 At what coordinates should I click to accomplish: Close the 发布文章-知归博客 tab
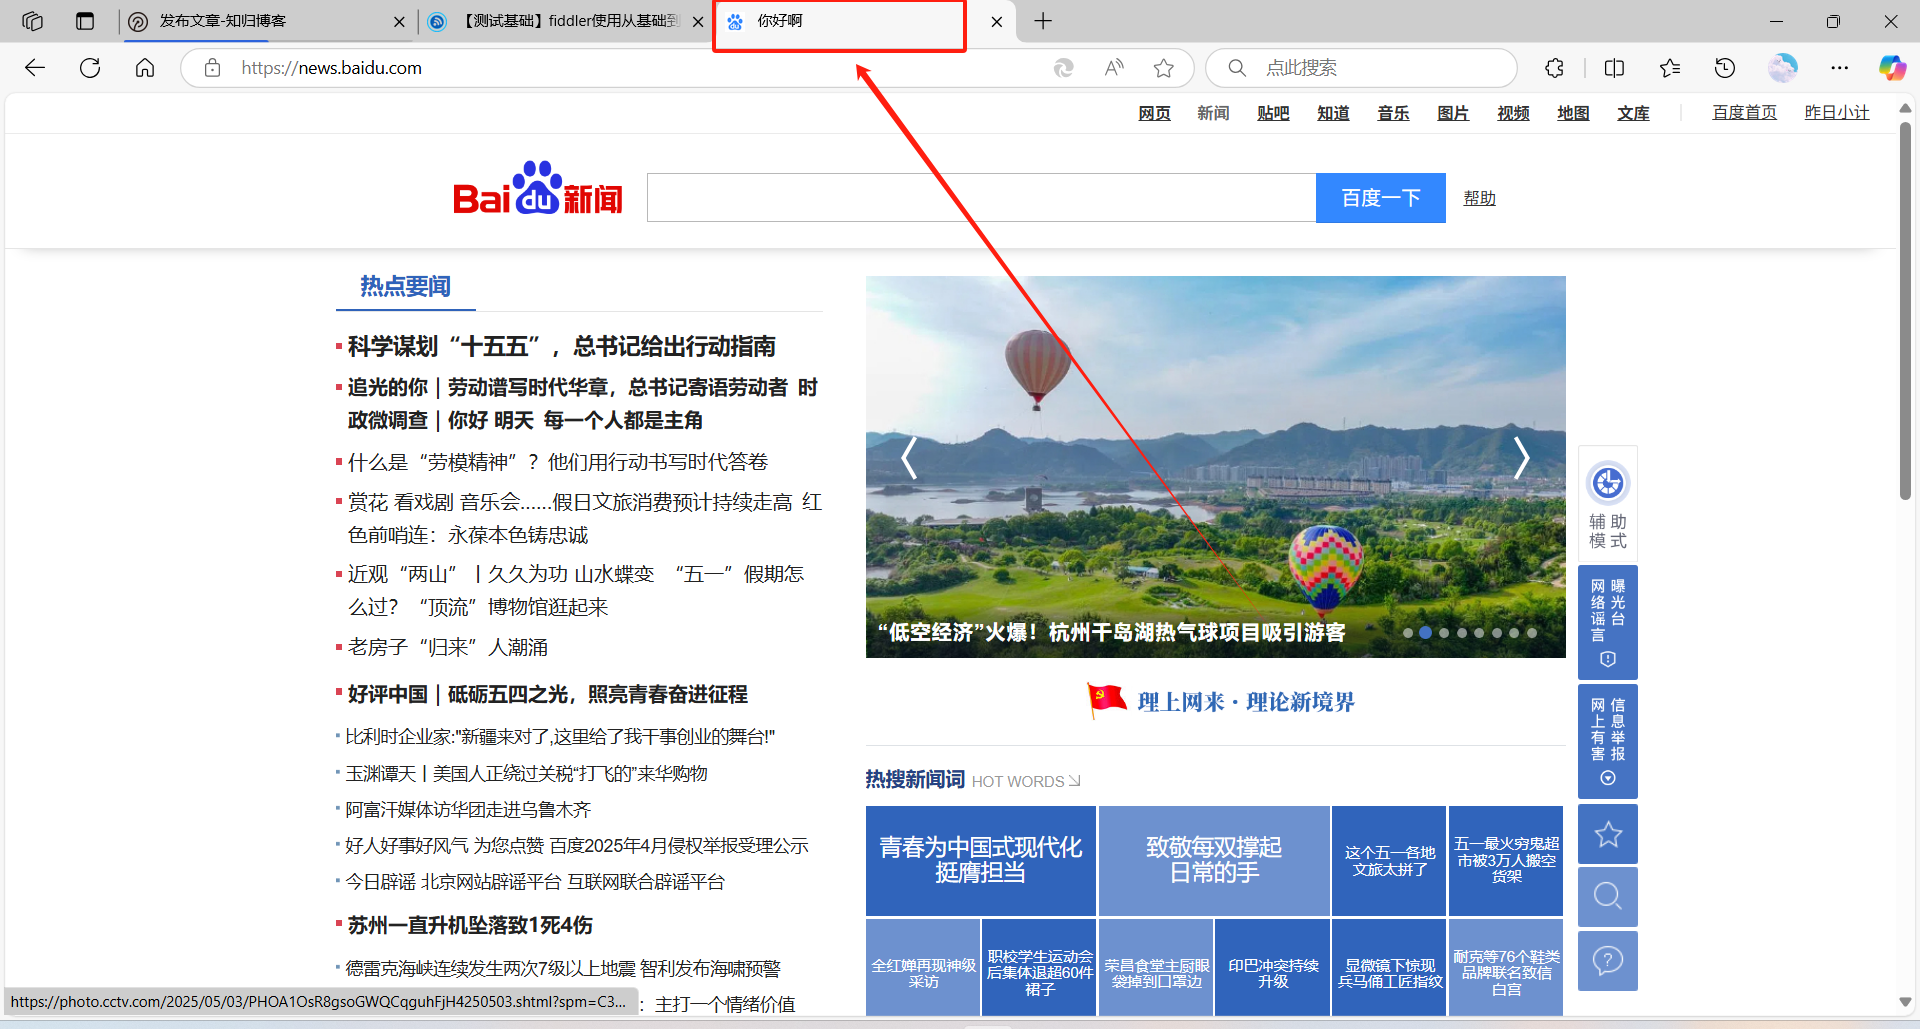tap(399, 21)
